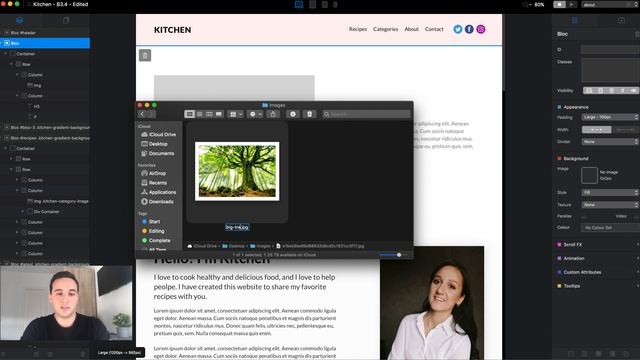Select the H3 layer in tree
640x360 pixels.
[33, 106]
